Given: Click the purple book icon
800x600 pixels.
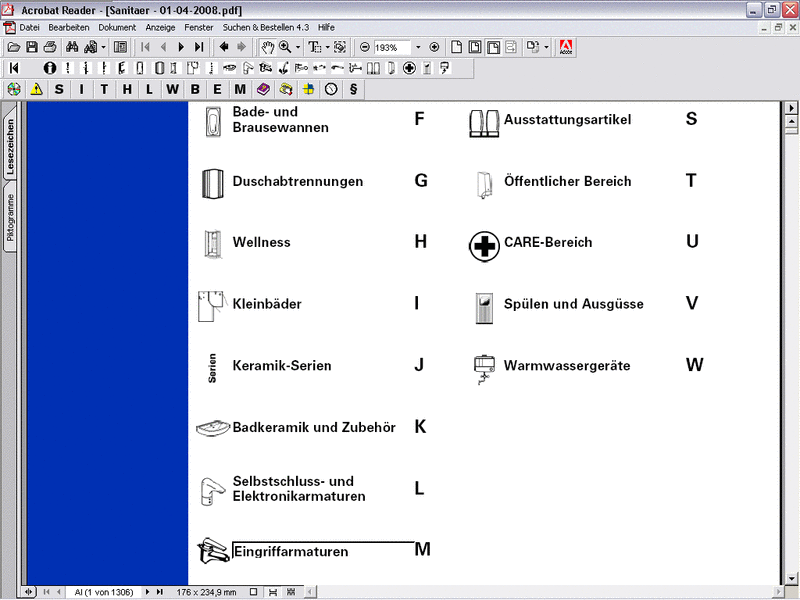Looking at the screenshot, I should click(x=263, y=89).
